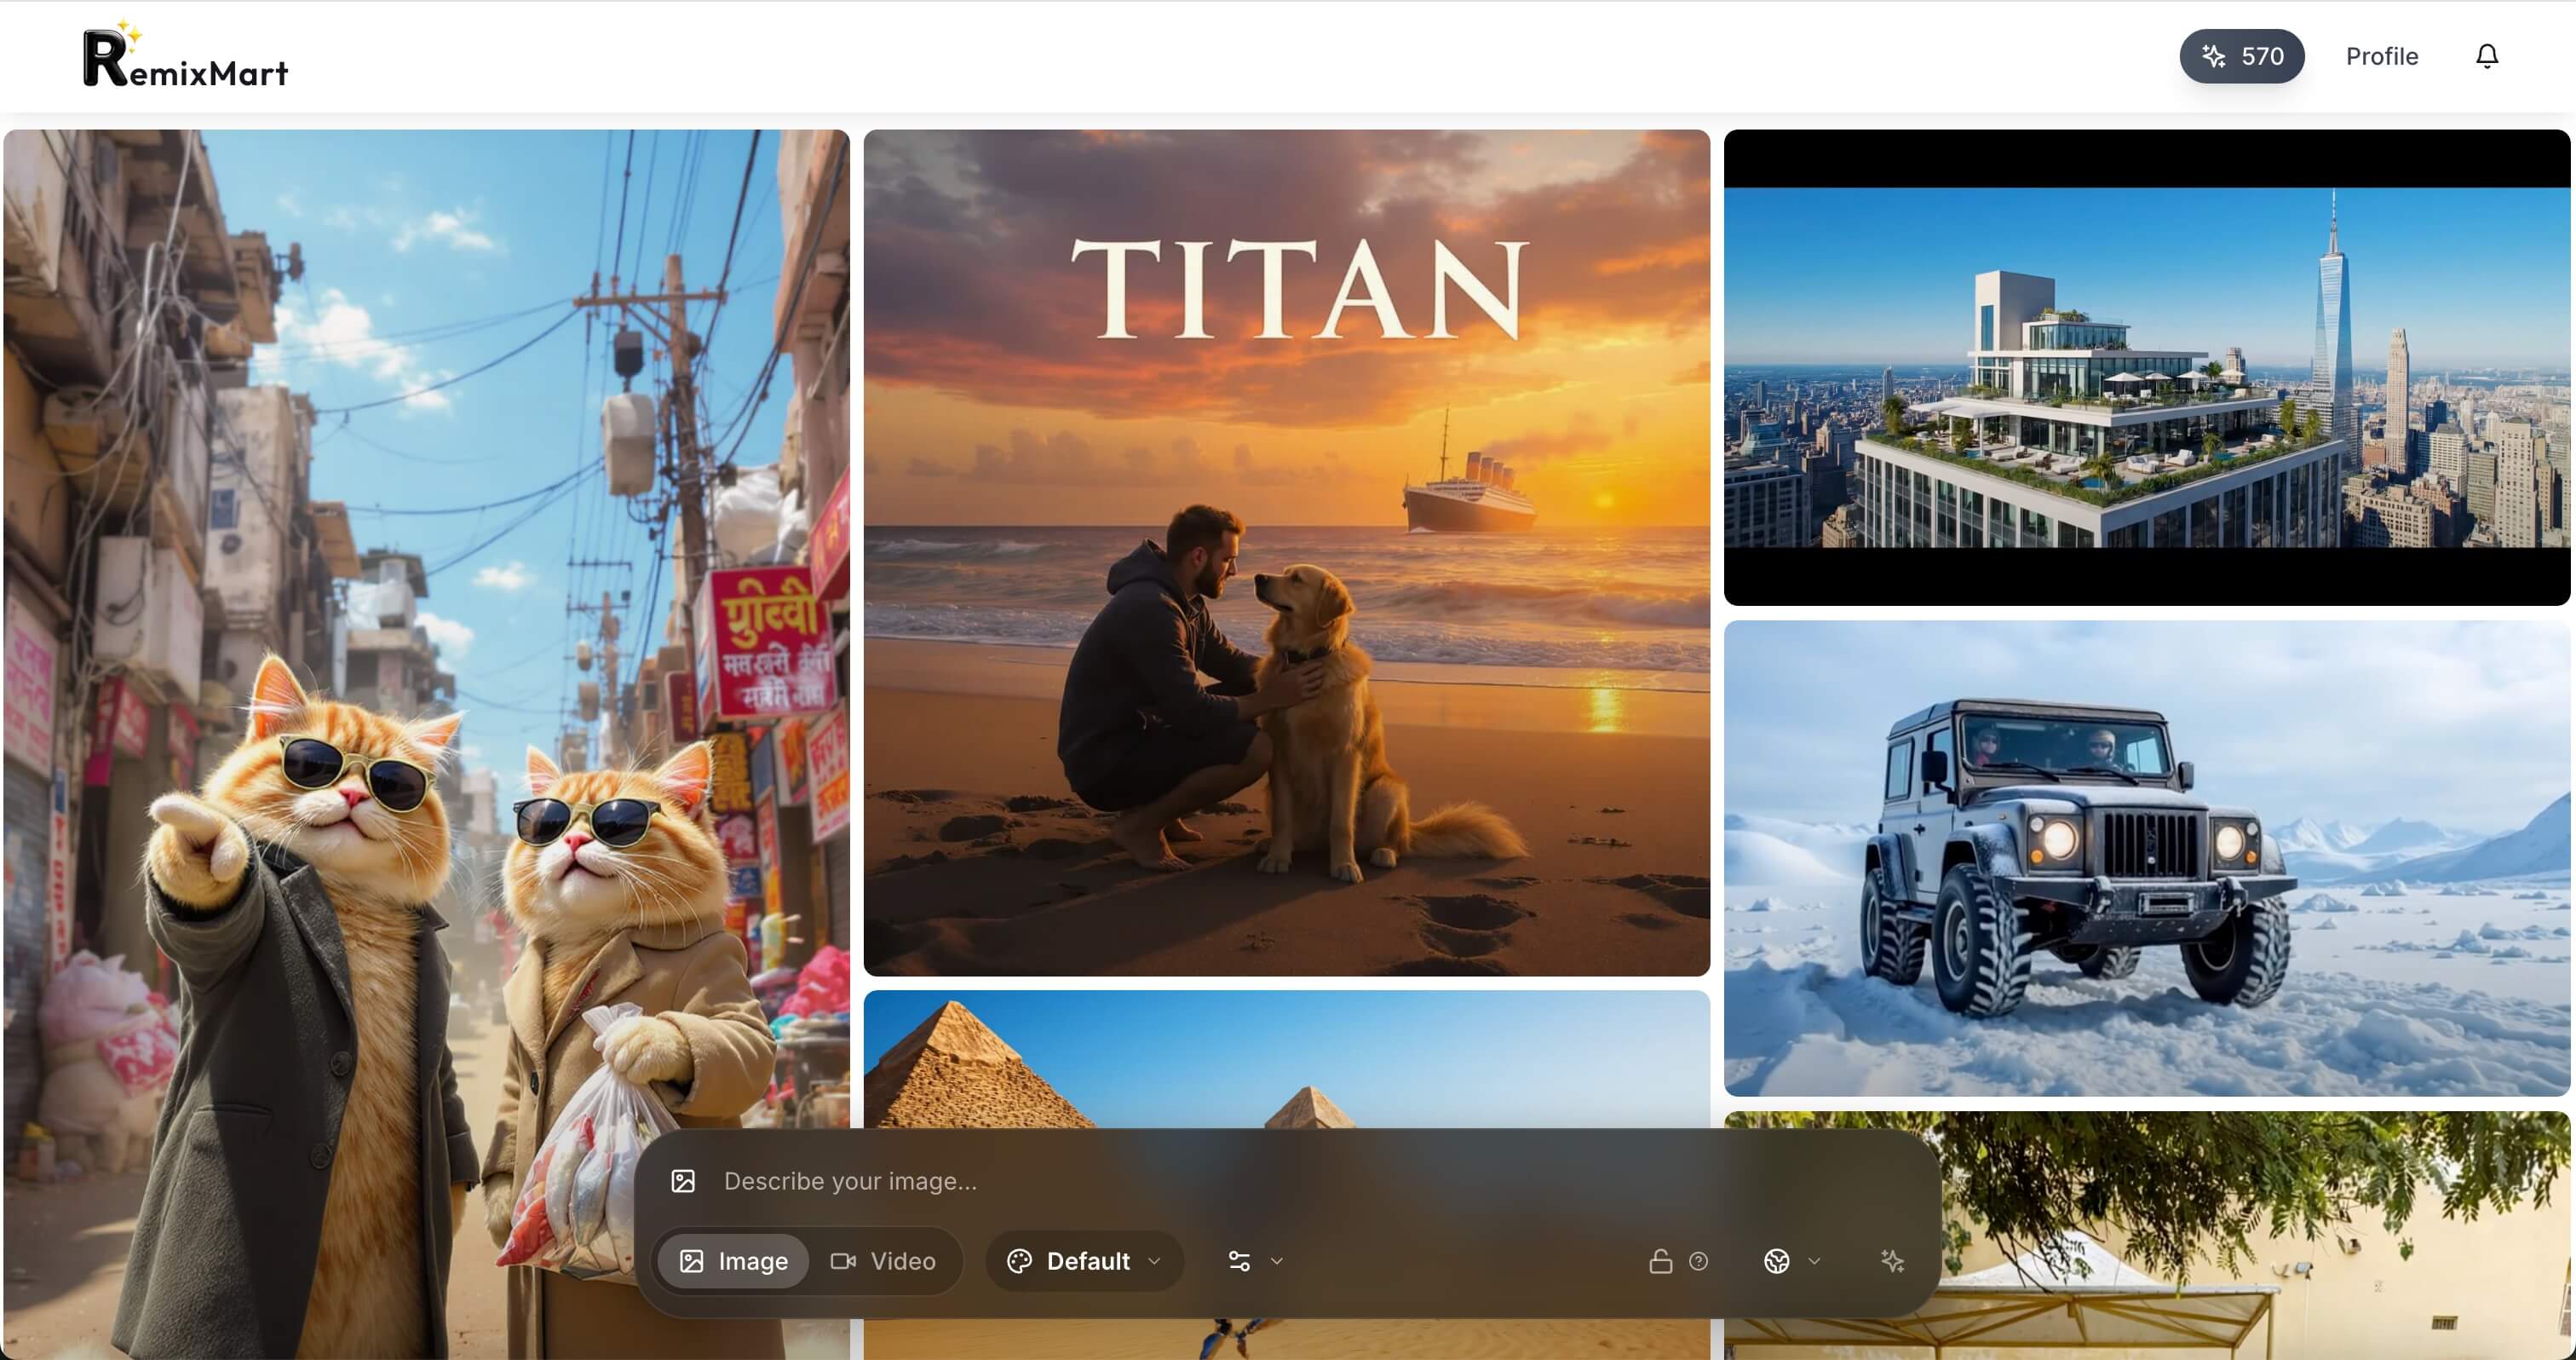Toggle the unlock padlock icon
The width and height of the screenshot is (2576, 1360).
1660,1261
